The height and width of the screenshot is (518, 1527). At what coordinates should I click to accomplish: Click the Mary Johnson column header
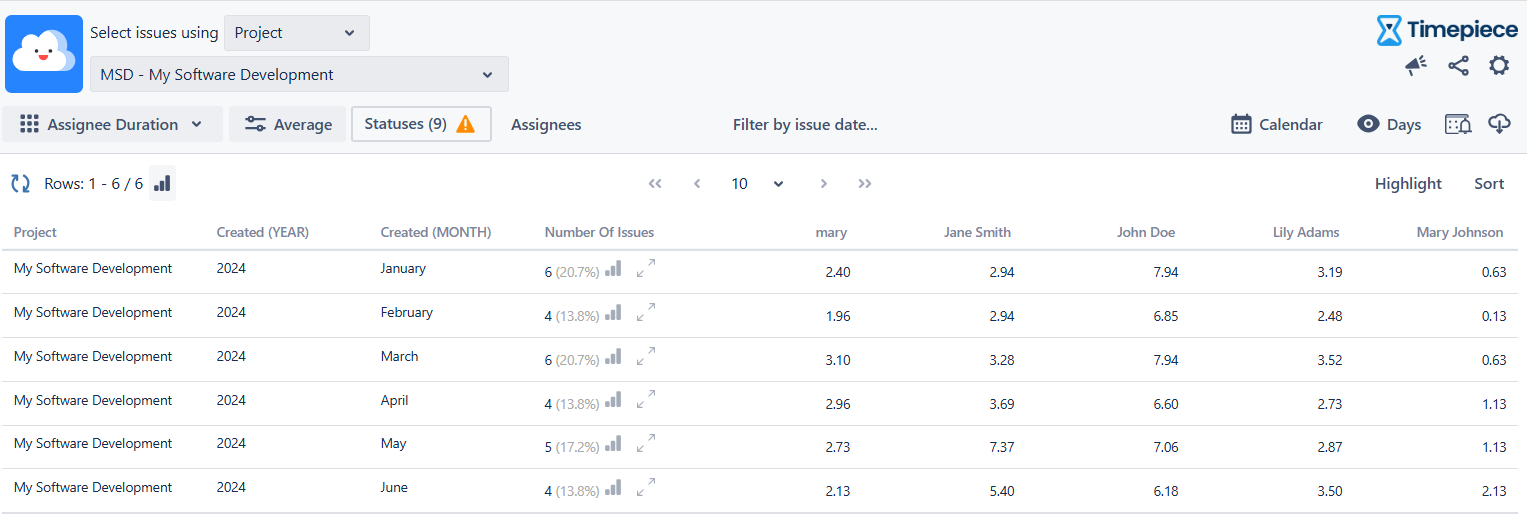point(1460,232)
